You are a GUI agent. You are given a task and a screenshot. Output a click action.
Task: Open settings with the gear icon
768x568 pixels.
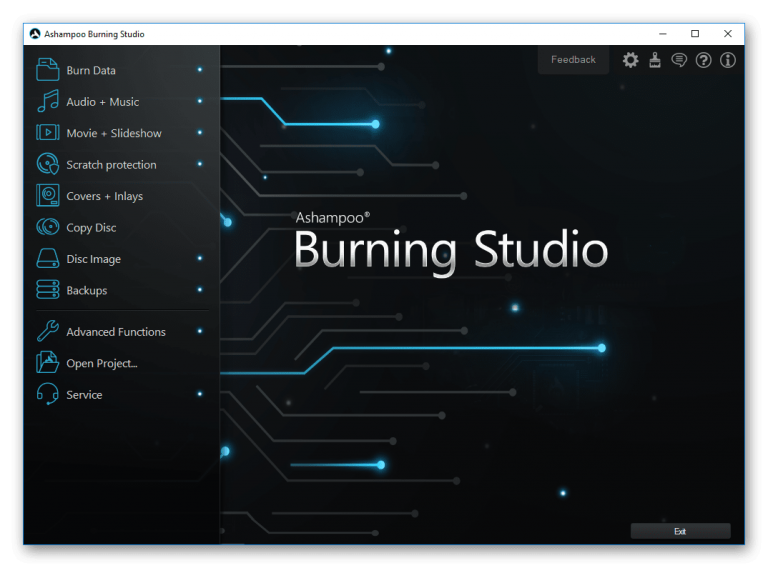coord(630,60)
